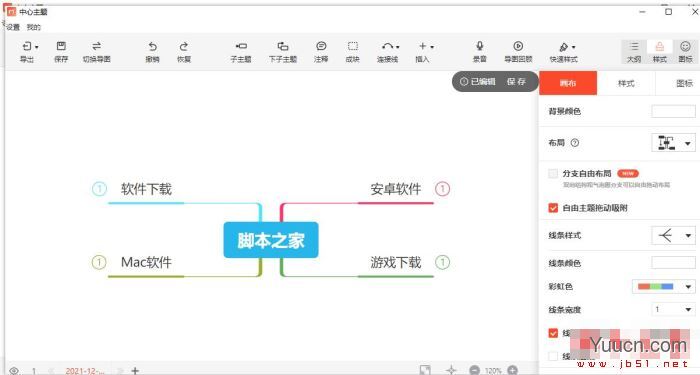Screen dimensions: 700x375
Task: Click the circled 1 marker beside 游戏下载
Action: (442, 262)
